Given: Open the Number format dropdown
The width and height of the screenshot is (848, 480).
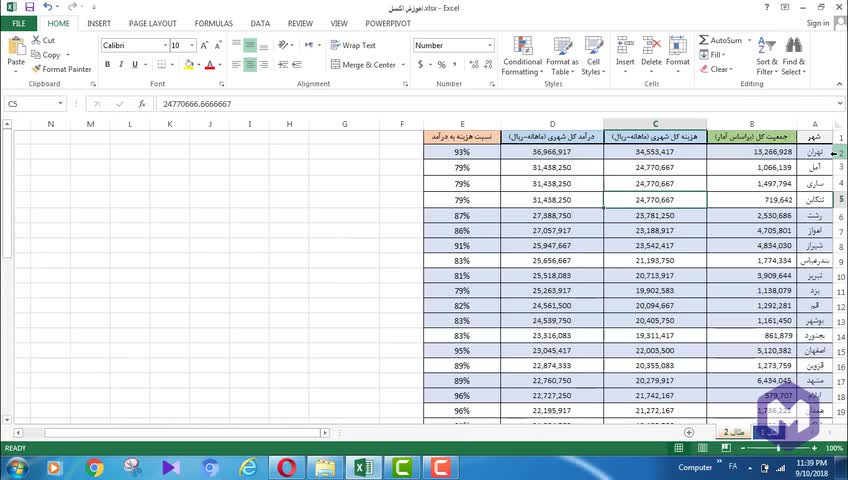Looking at the screenshot, I should coord(490,45).
